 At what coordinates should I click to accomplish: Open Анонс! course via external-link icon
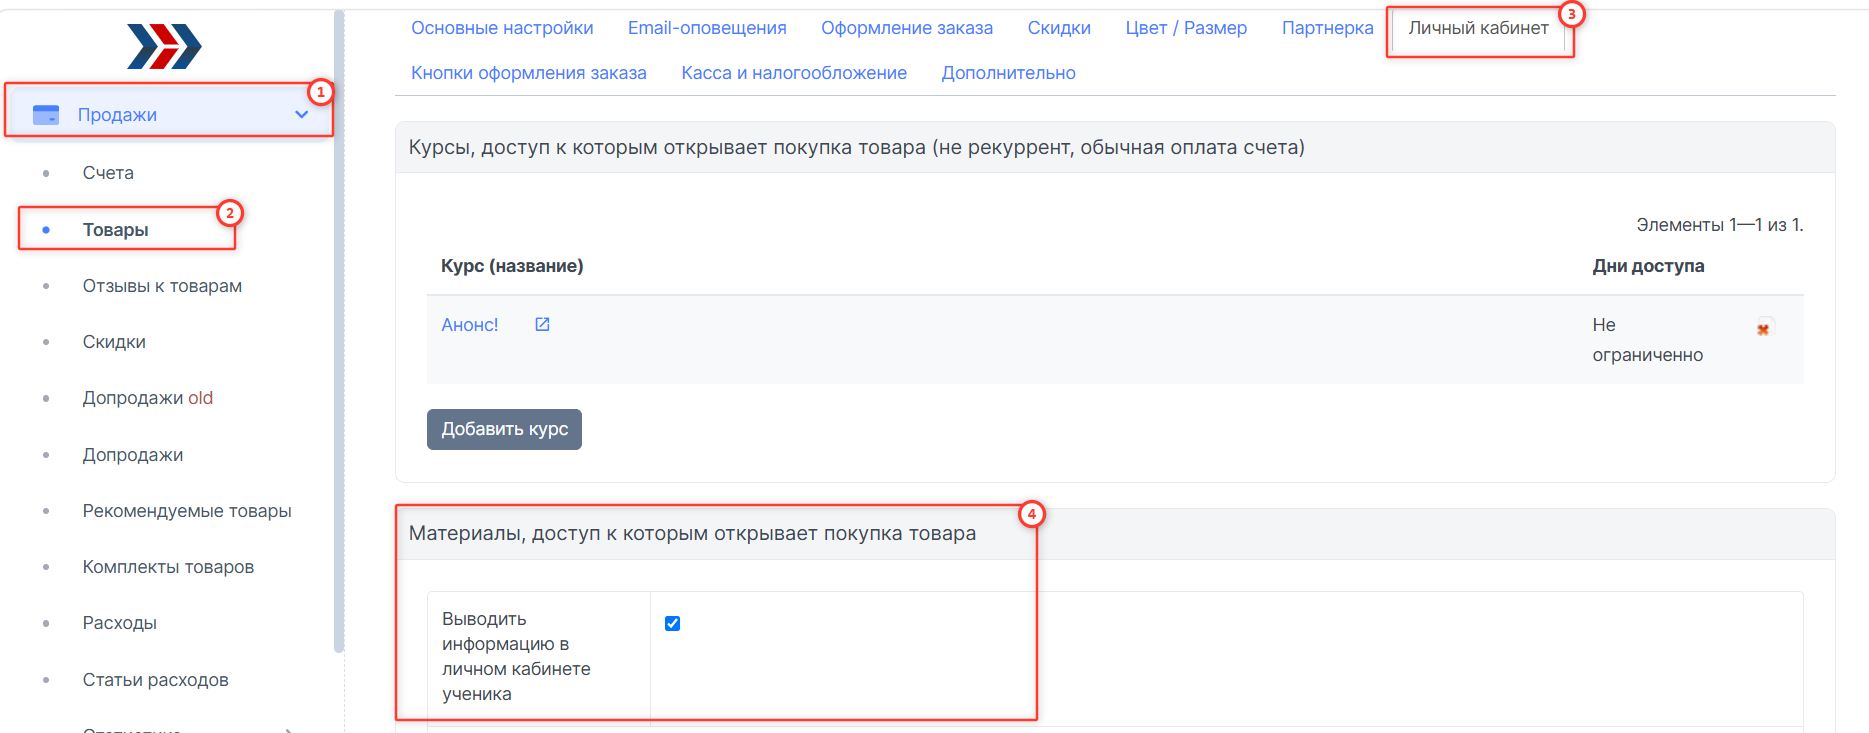pos(542,324)
